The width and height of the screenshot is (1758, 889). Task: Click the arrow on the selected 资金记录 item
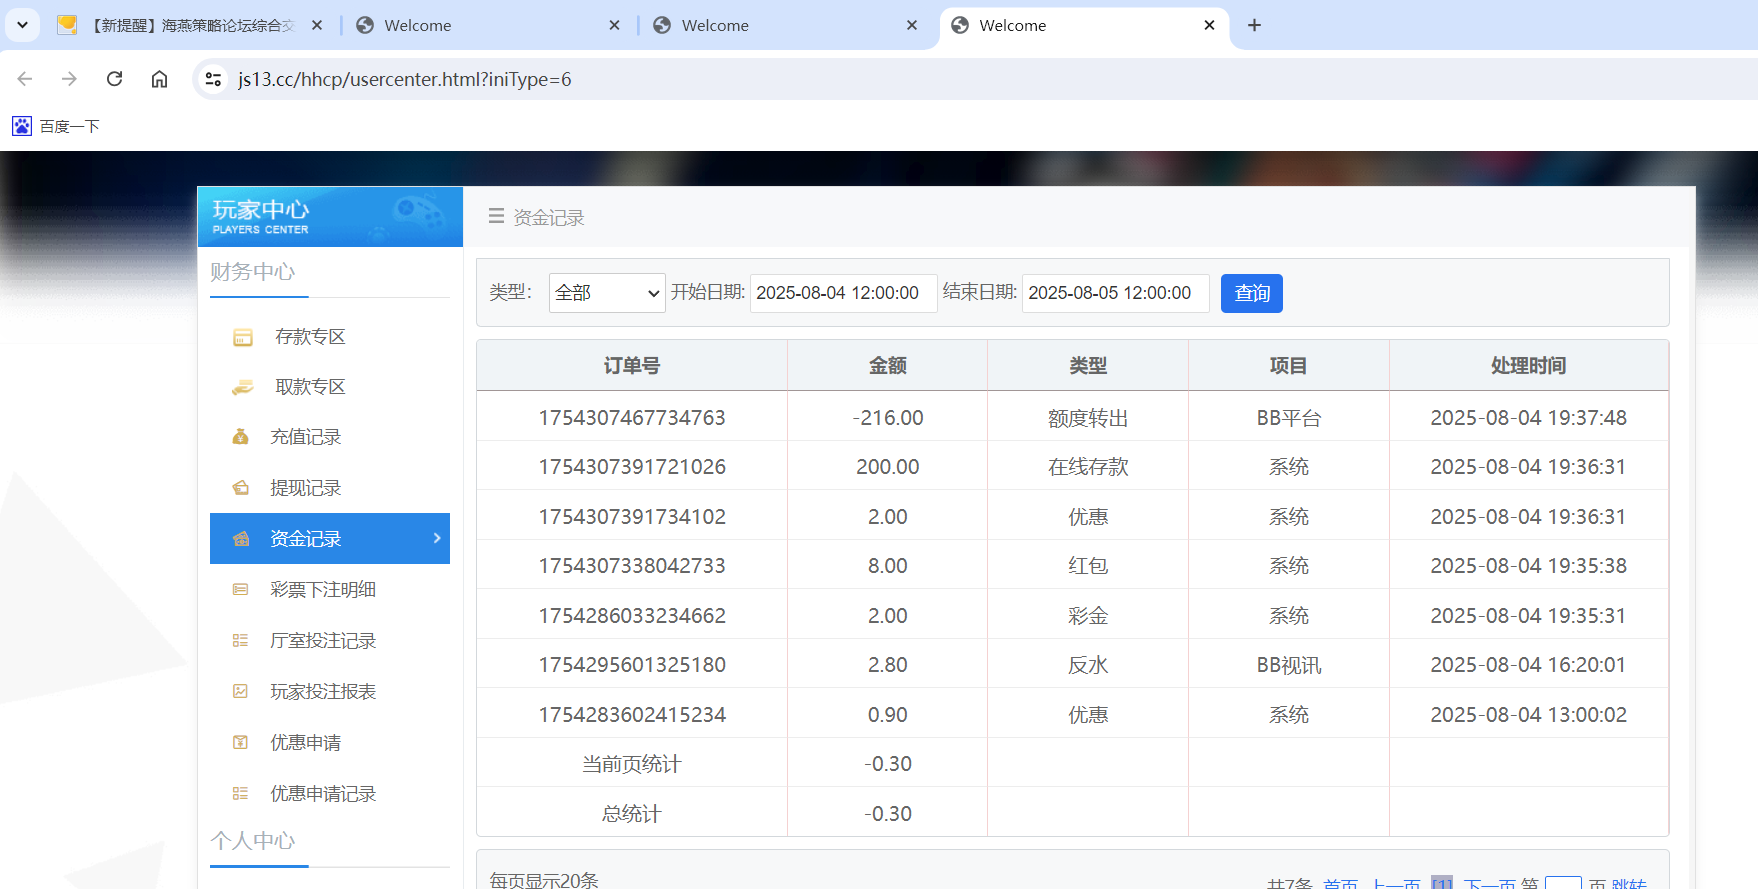[x=437, y=538]
